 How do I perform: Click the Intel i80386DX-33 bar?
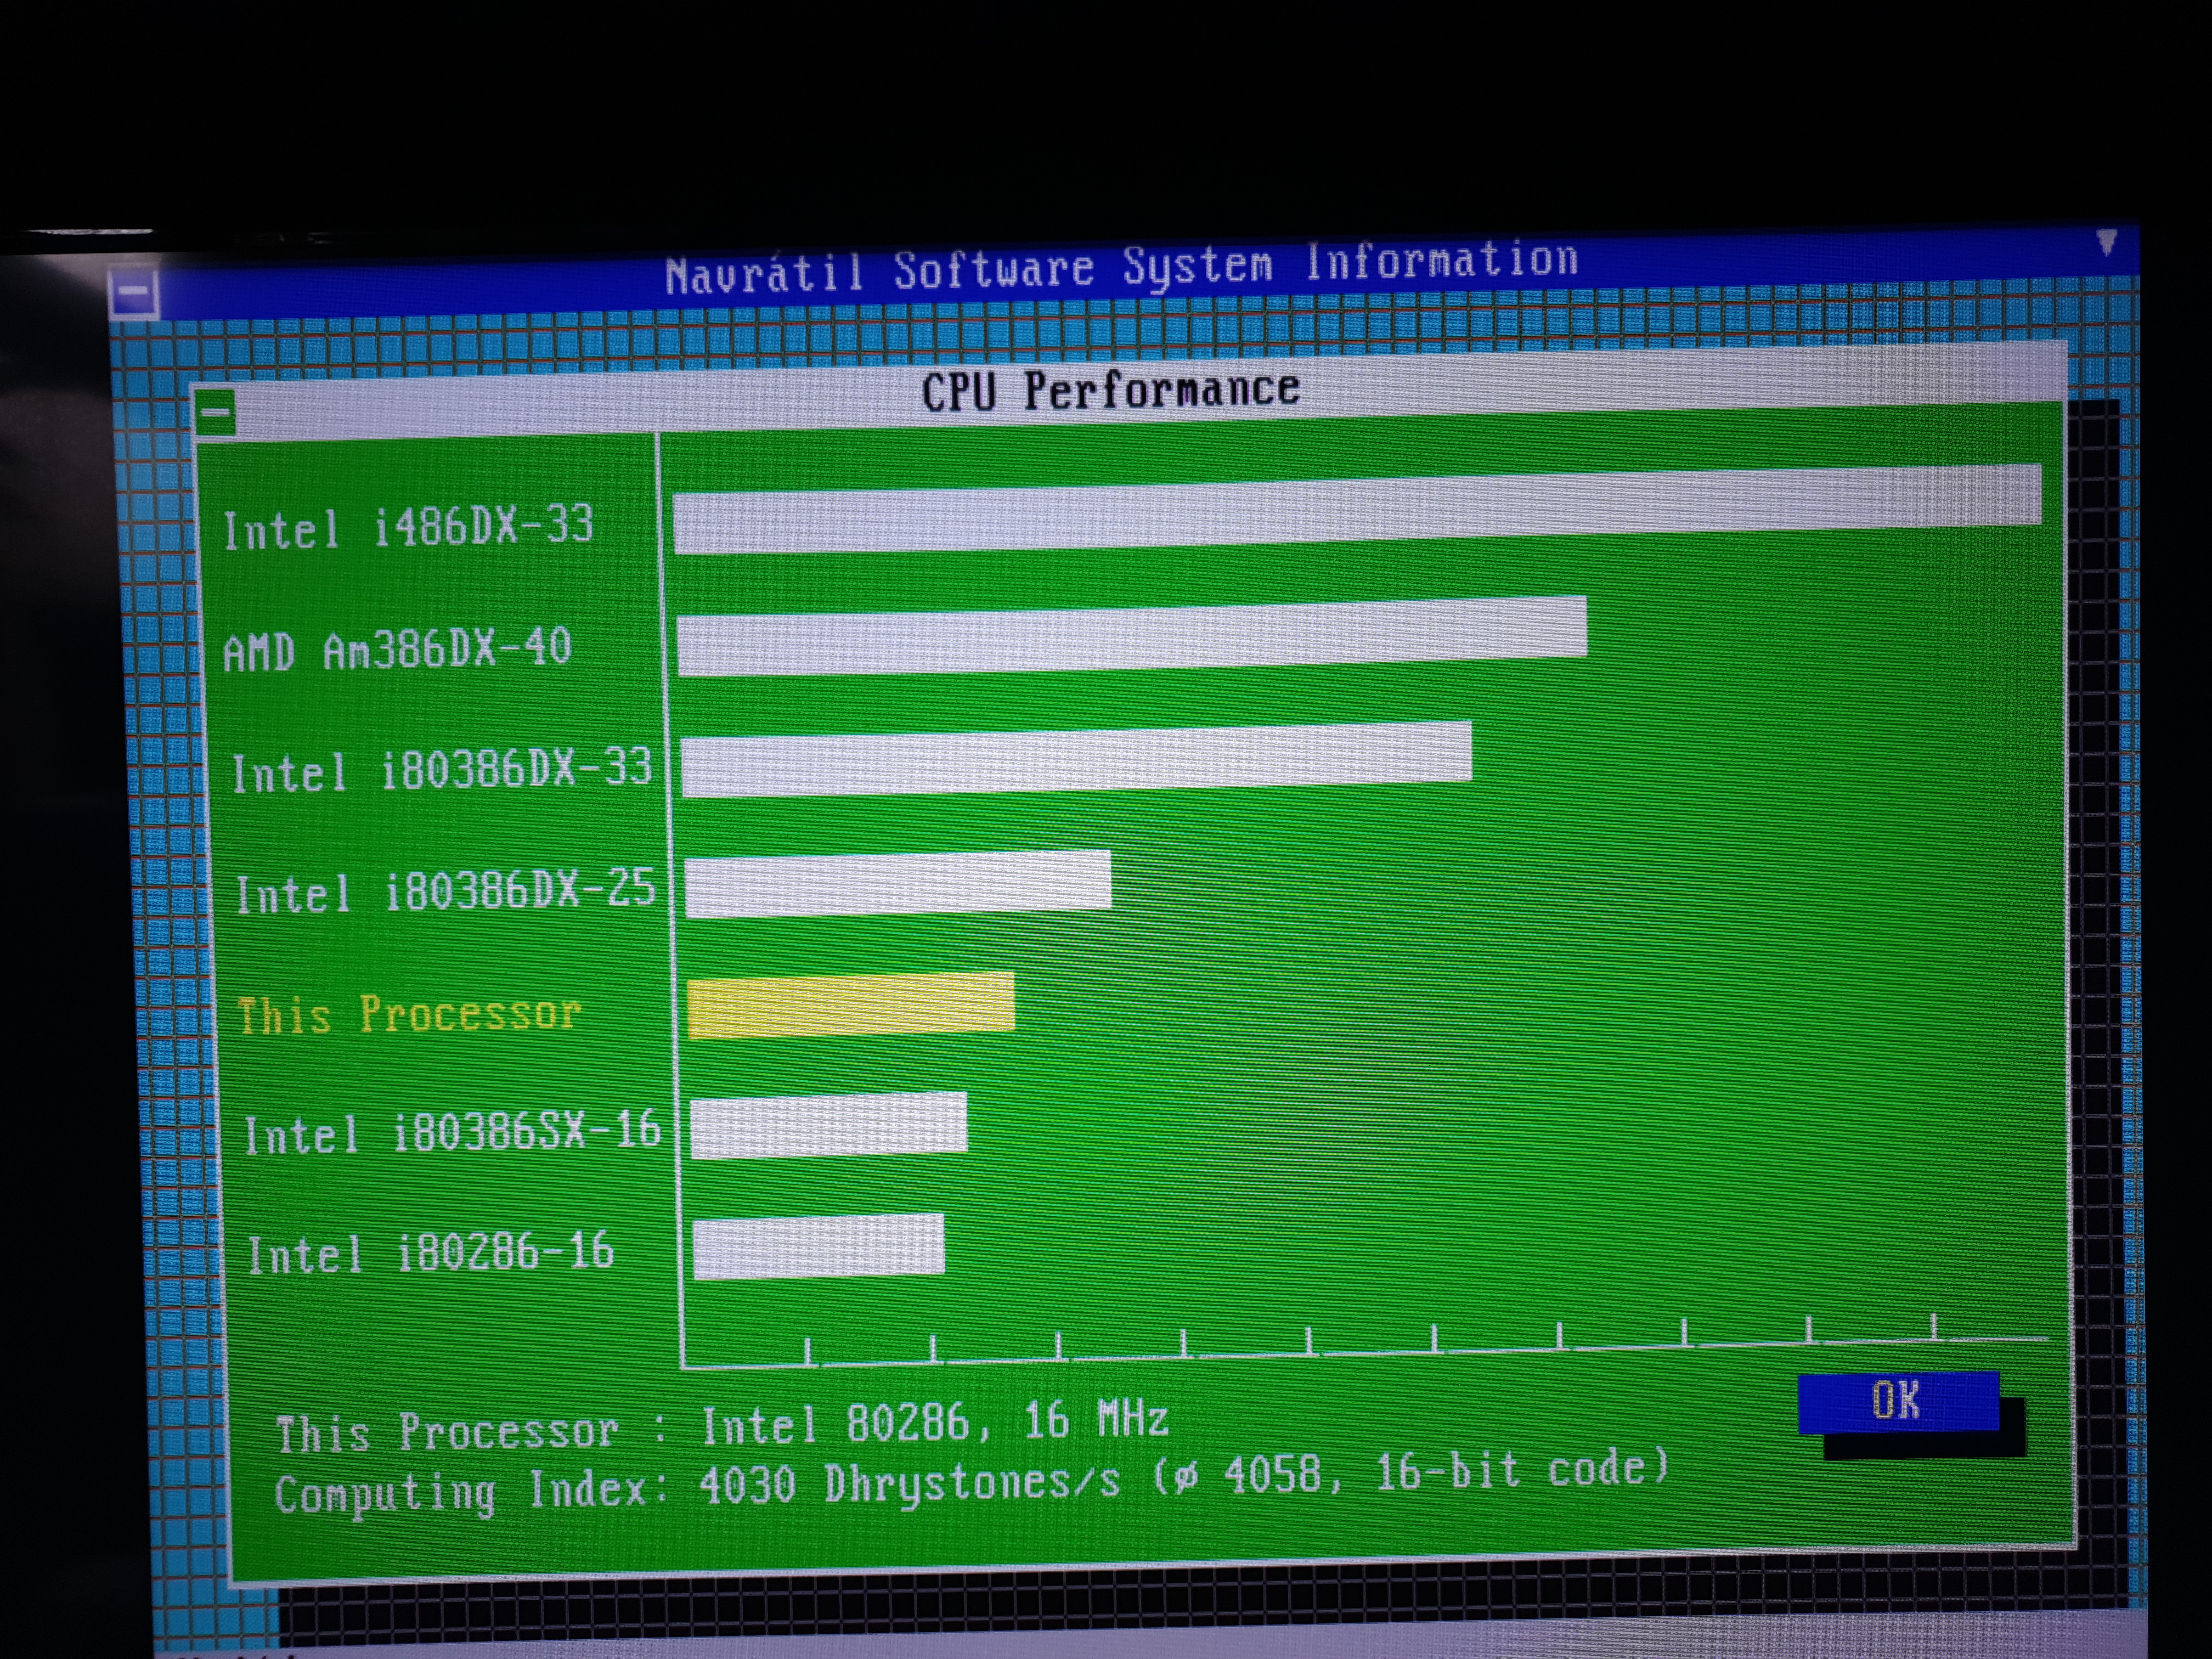[x=1076, y=759]
